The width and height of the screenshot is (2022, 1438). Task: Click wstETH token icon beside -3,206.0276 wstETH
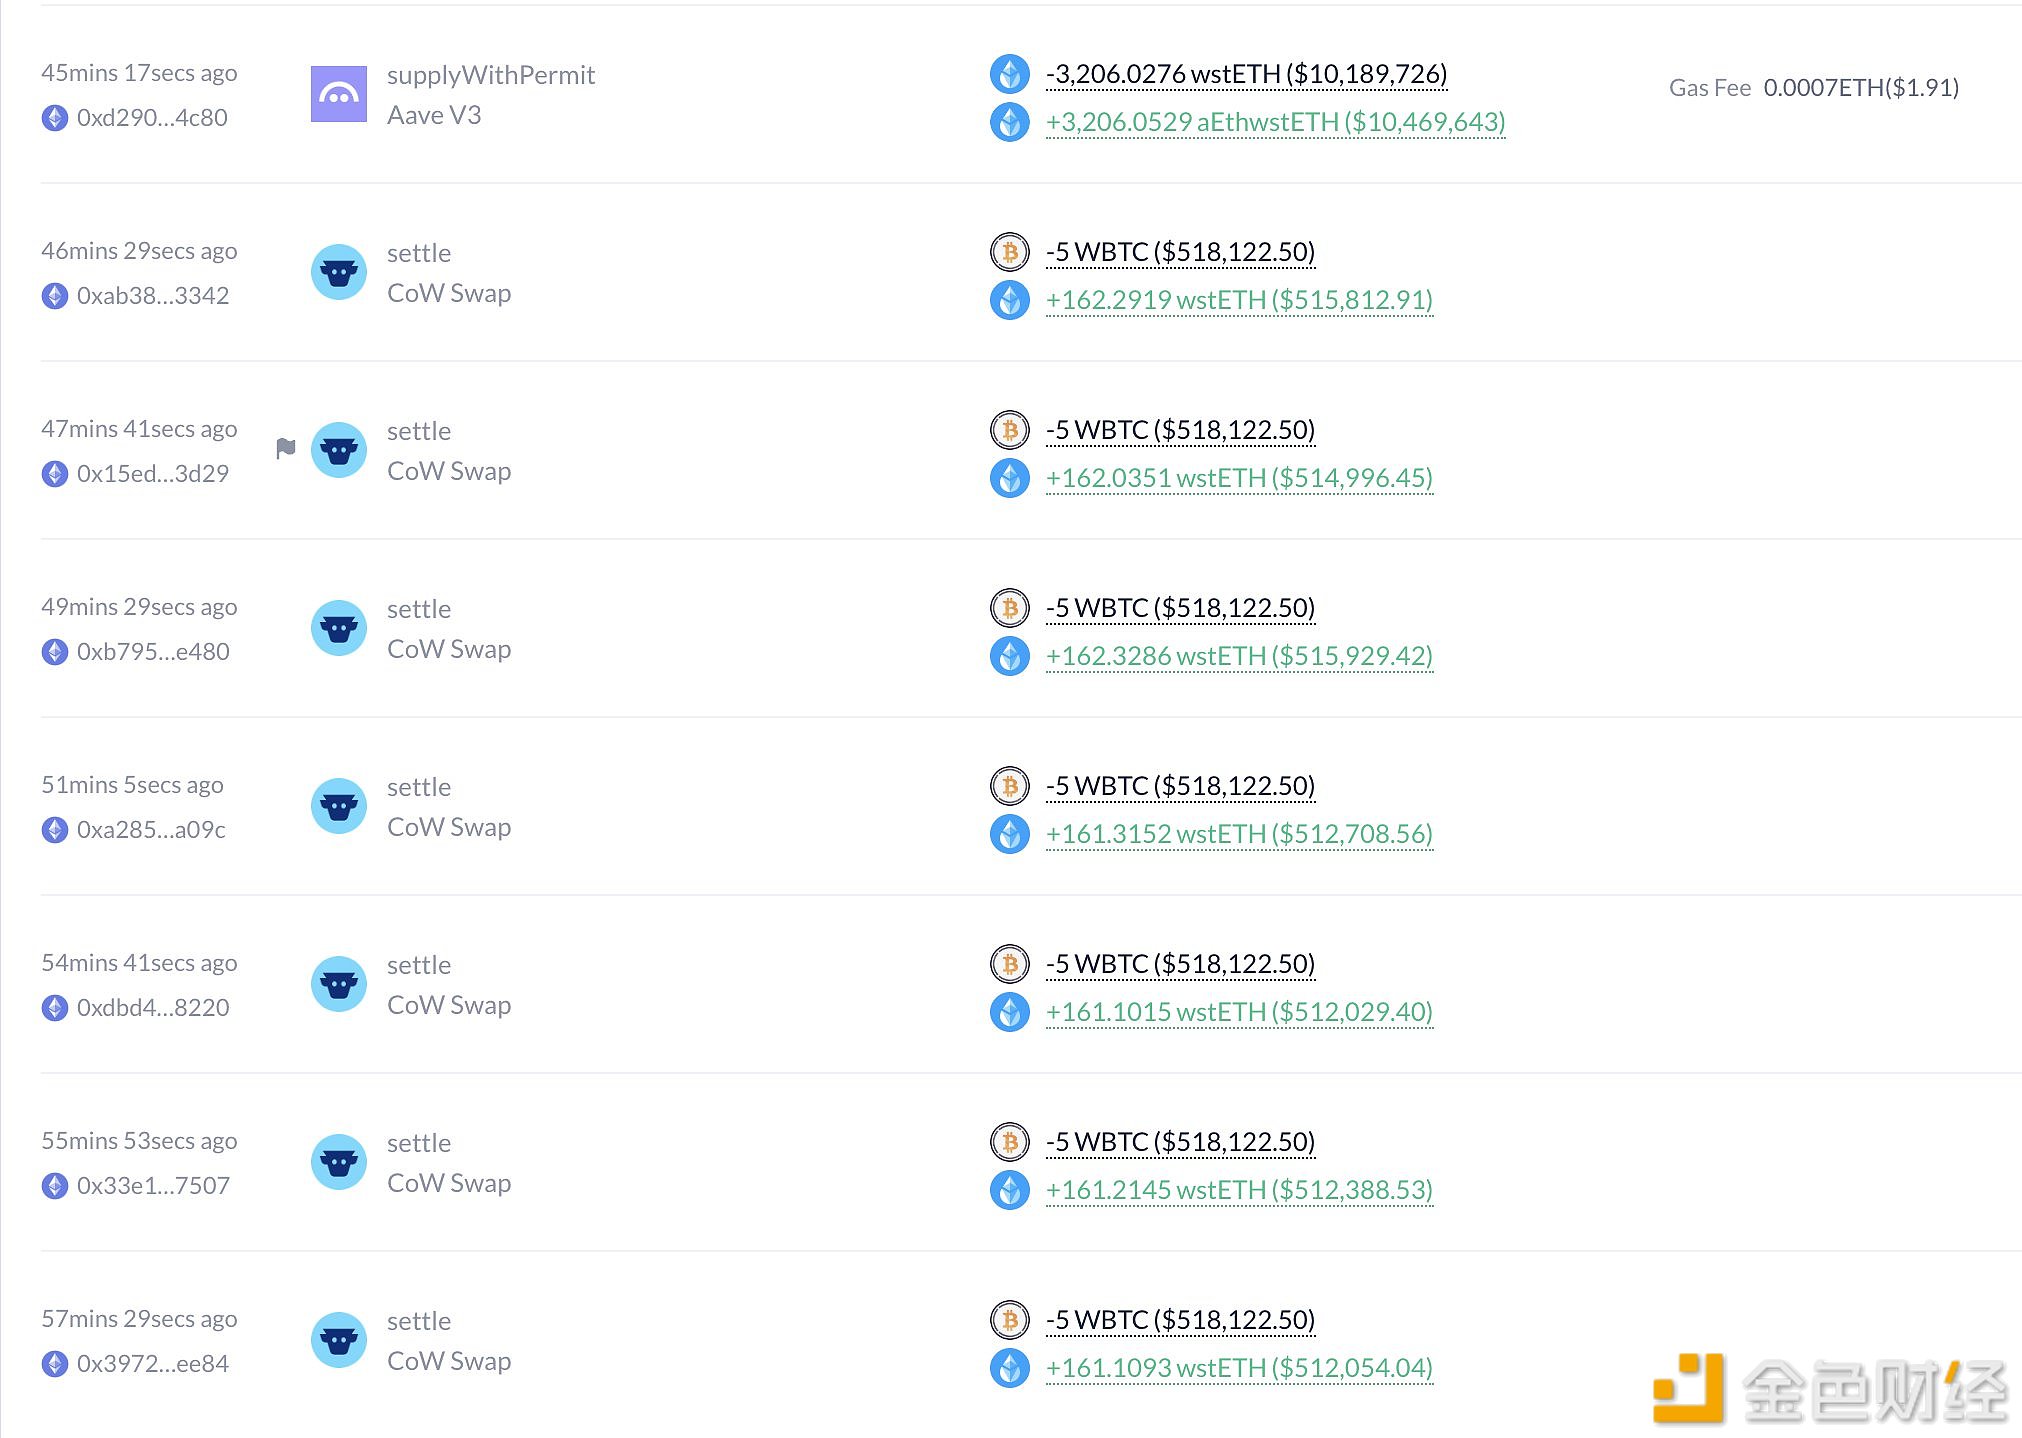click(1010, 74)
